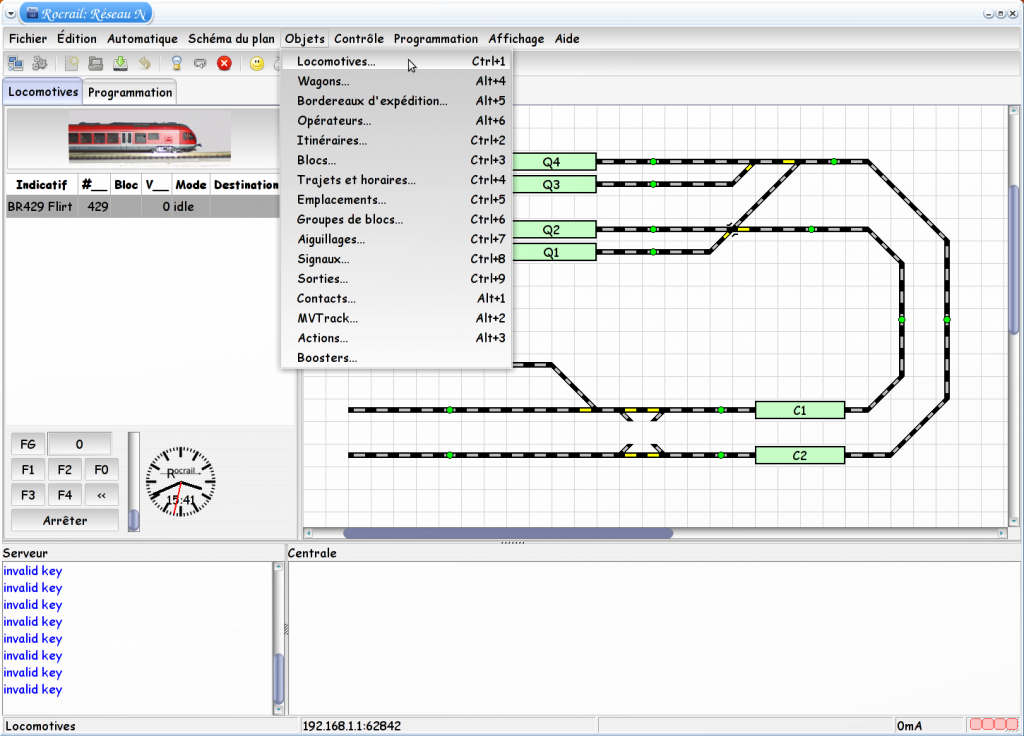The image size is (1024, 736).
Task: Open the Affichage menu
Action: pyautogui.click(x=516, y=39)
